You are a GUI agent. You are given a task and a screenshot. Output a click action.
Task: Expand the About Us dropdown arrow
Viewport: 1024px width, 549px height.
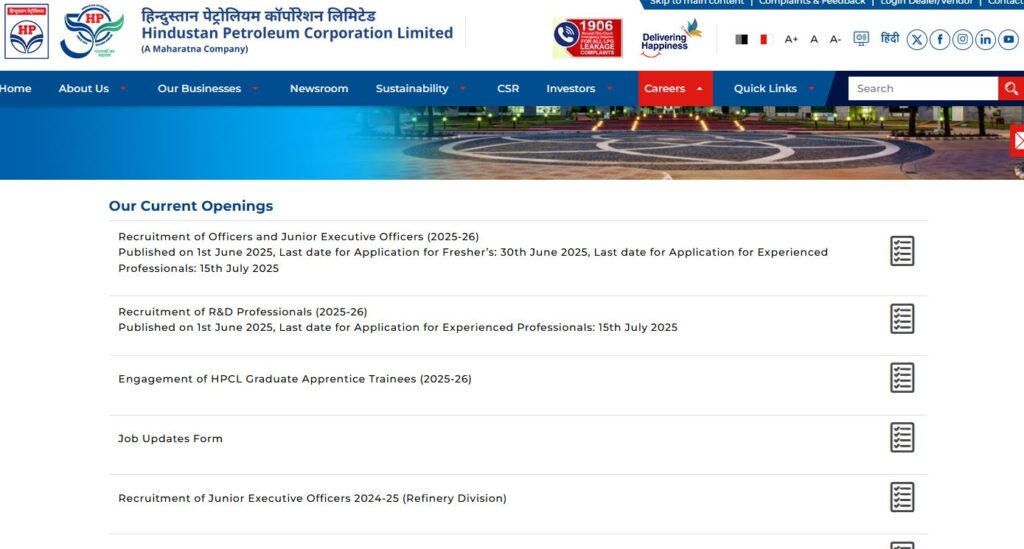pos(123,88)
